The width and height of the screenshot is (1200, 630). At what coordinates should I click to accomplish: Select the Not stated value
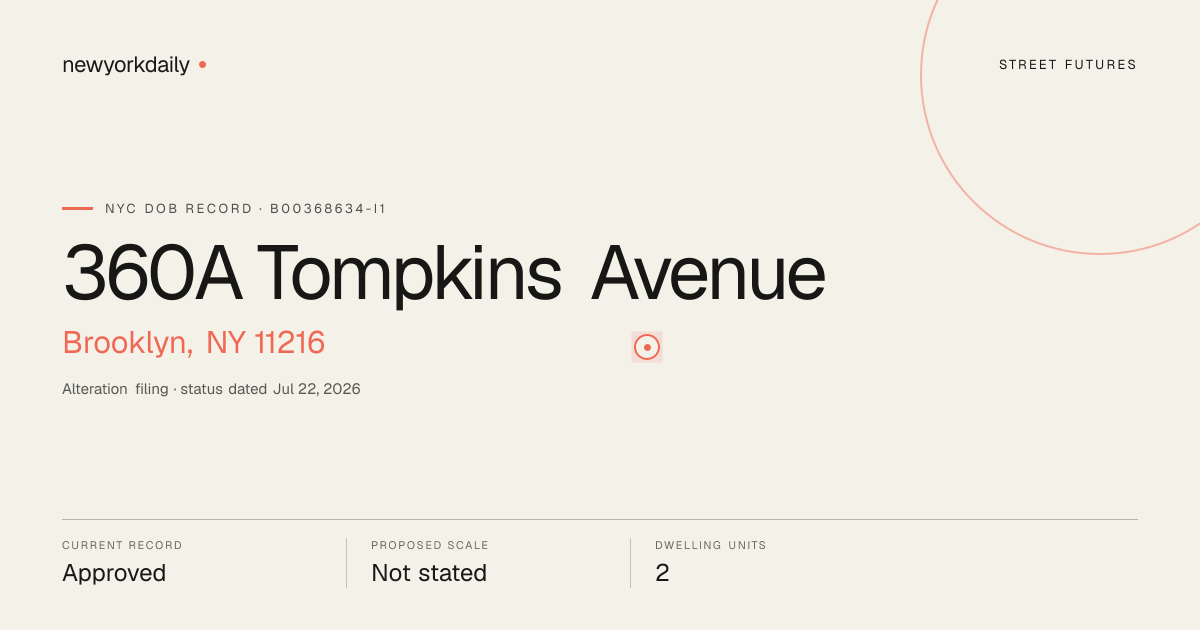pos(429,573)
